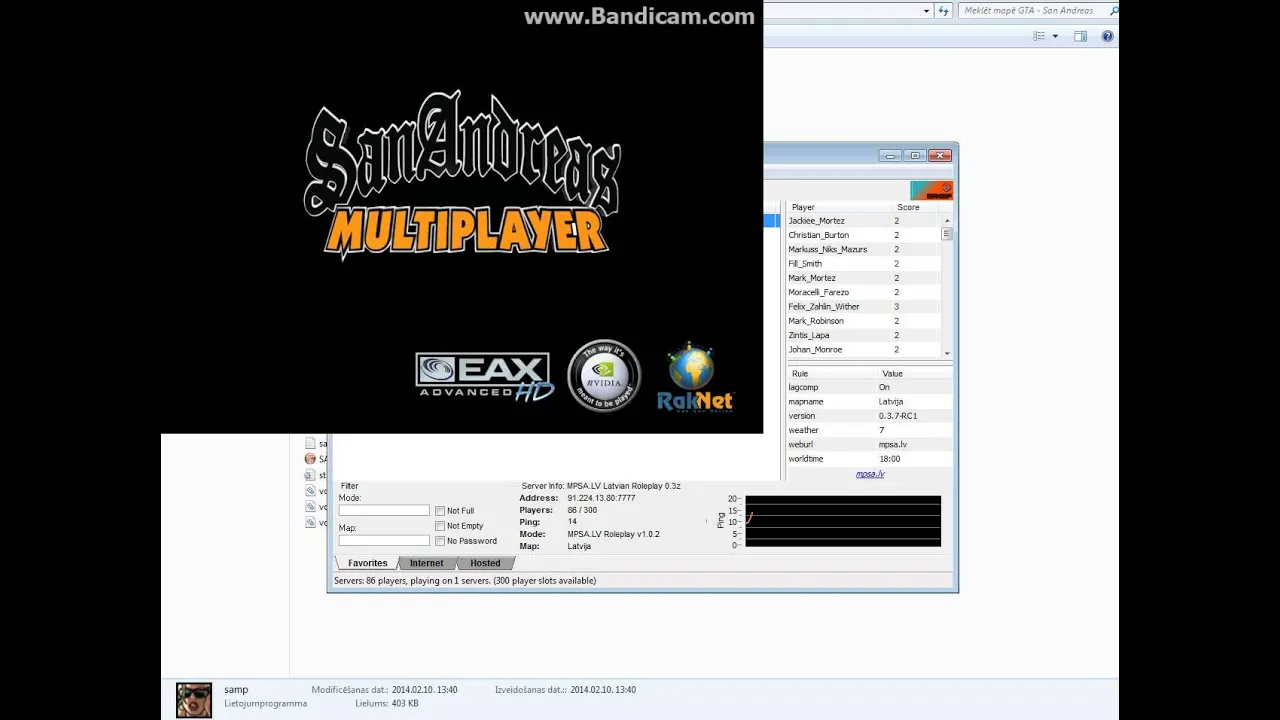The width and height of the screenshot is (1280, 720).
Task: Click the mapname rule row
Action: [869, 401]
